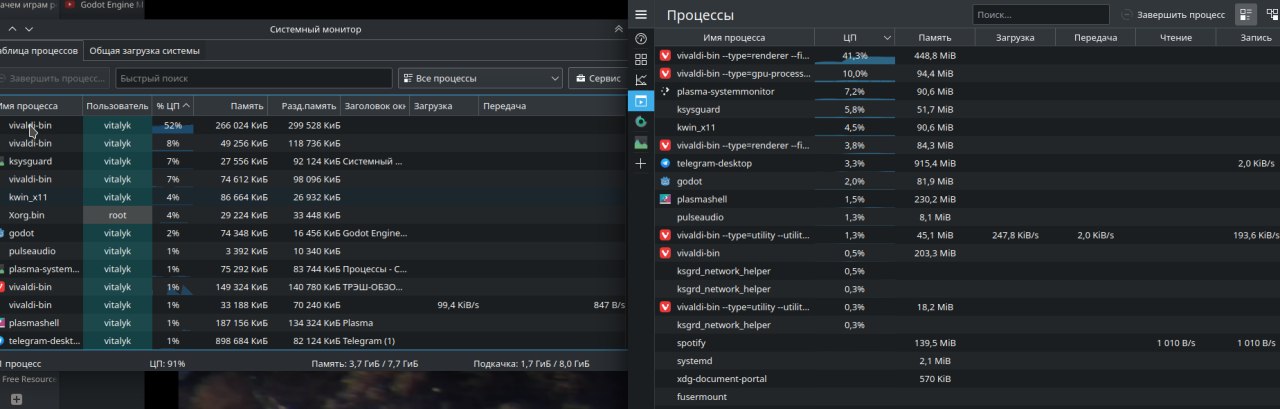The height and width of the screenshot is (409, 1280).
Task: Sort by Память column in Процессы window
Action: 935,37
